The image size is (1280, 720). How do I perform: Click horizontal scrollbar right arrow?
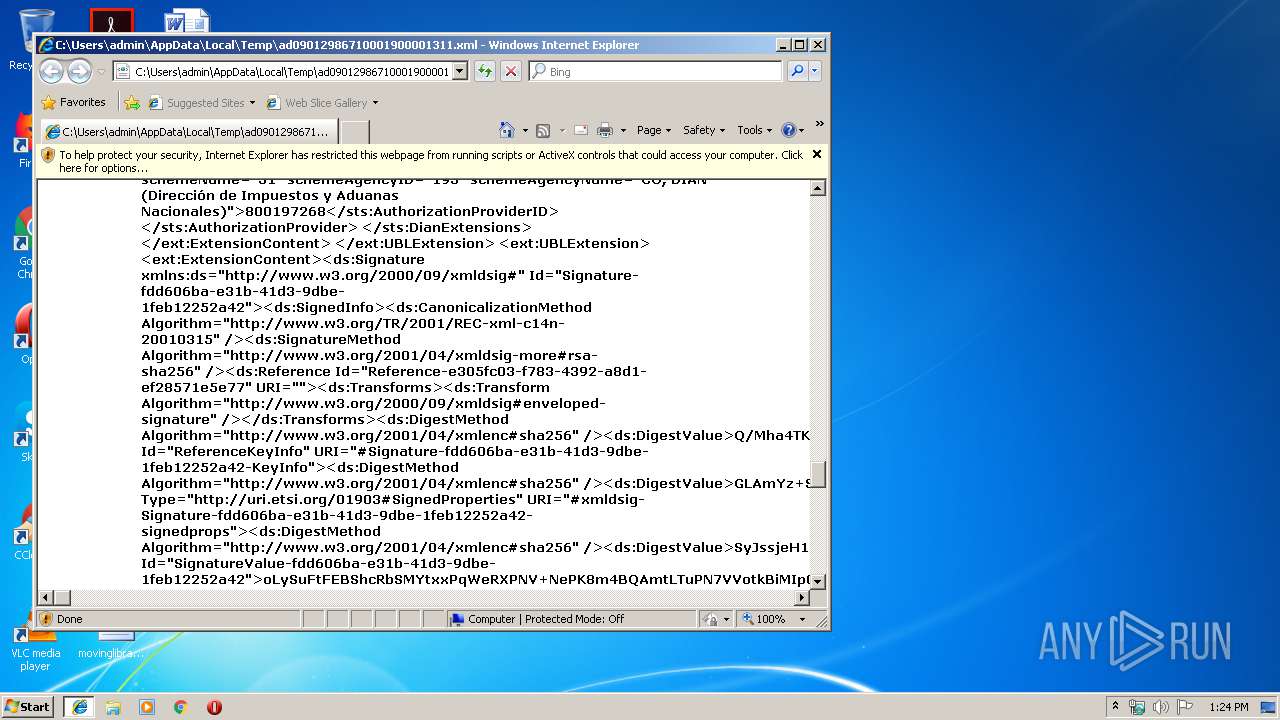[x=801, y=597]
